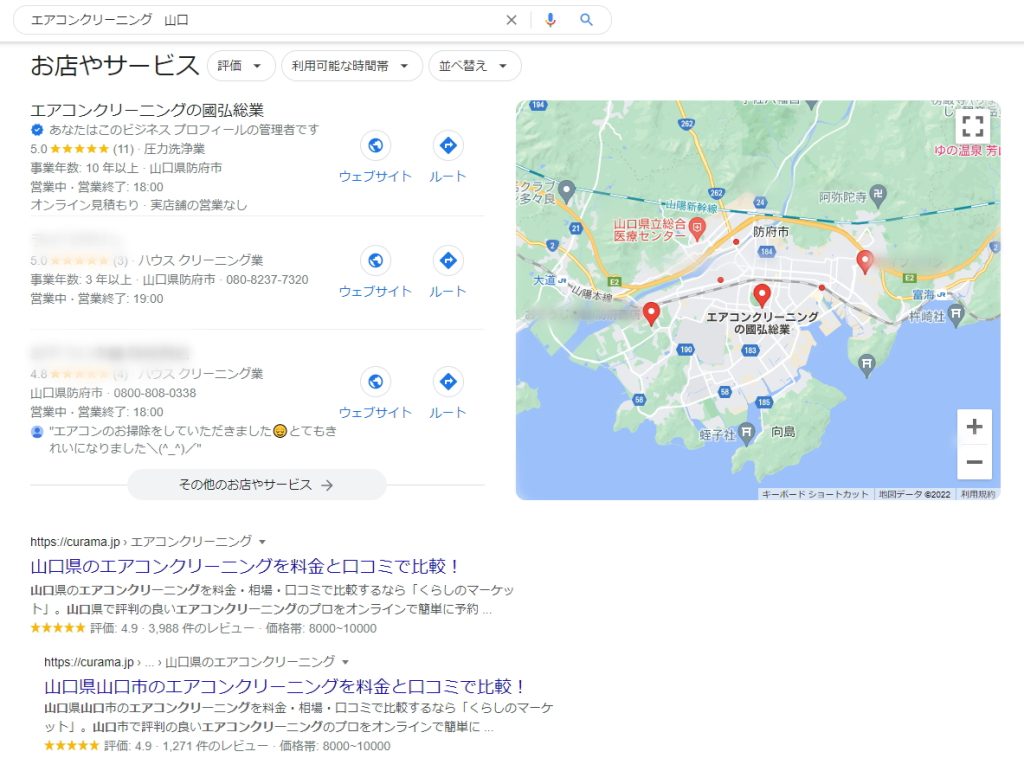1024x771 pixels.
Task: Zoom out the map with minus button
Action: (974, 462)
